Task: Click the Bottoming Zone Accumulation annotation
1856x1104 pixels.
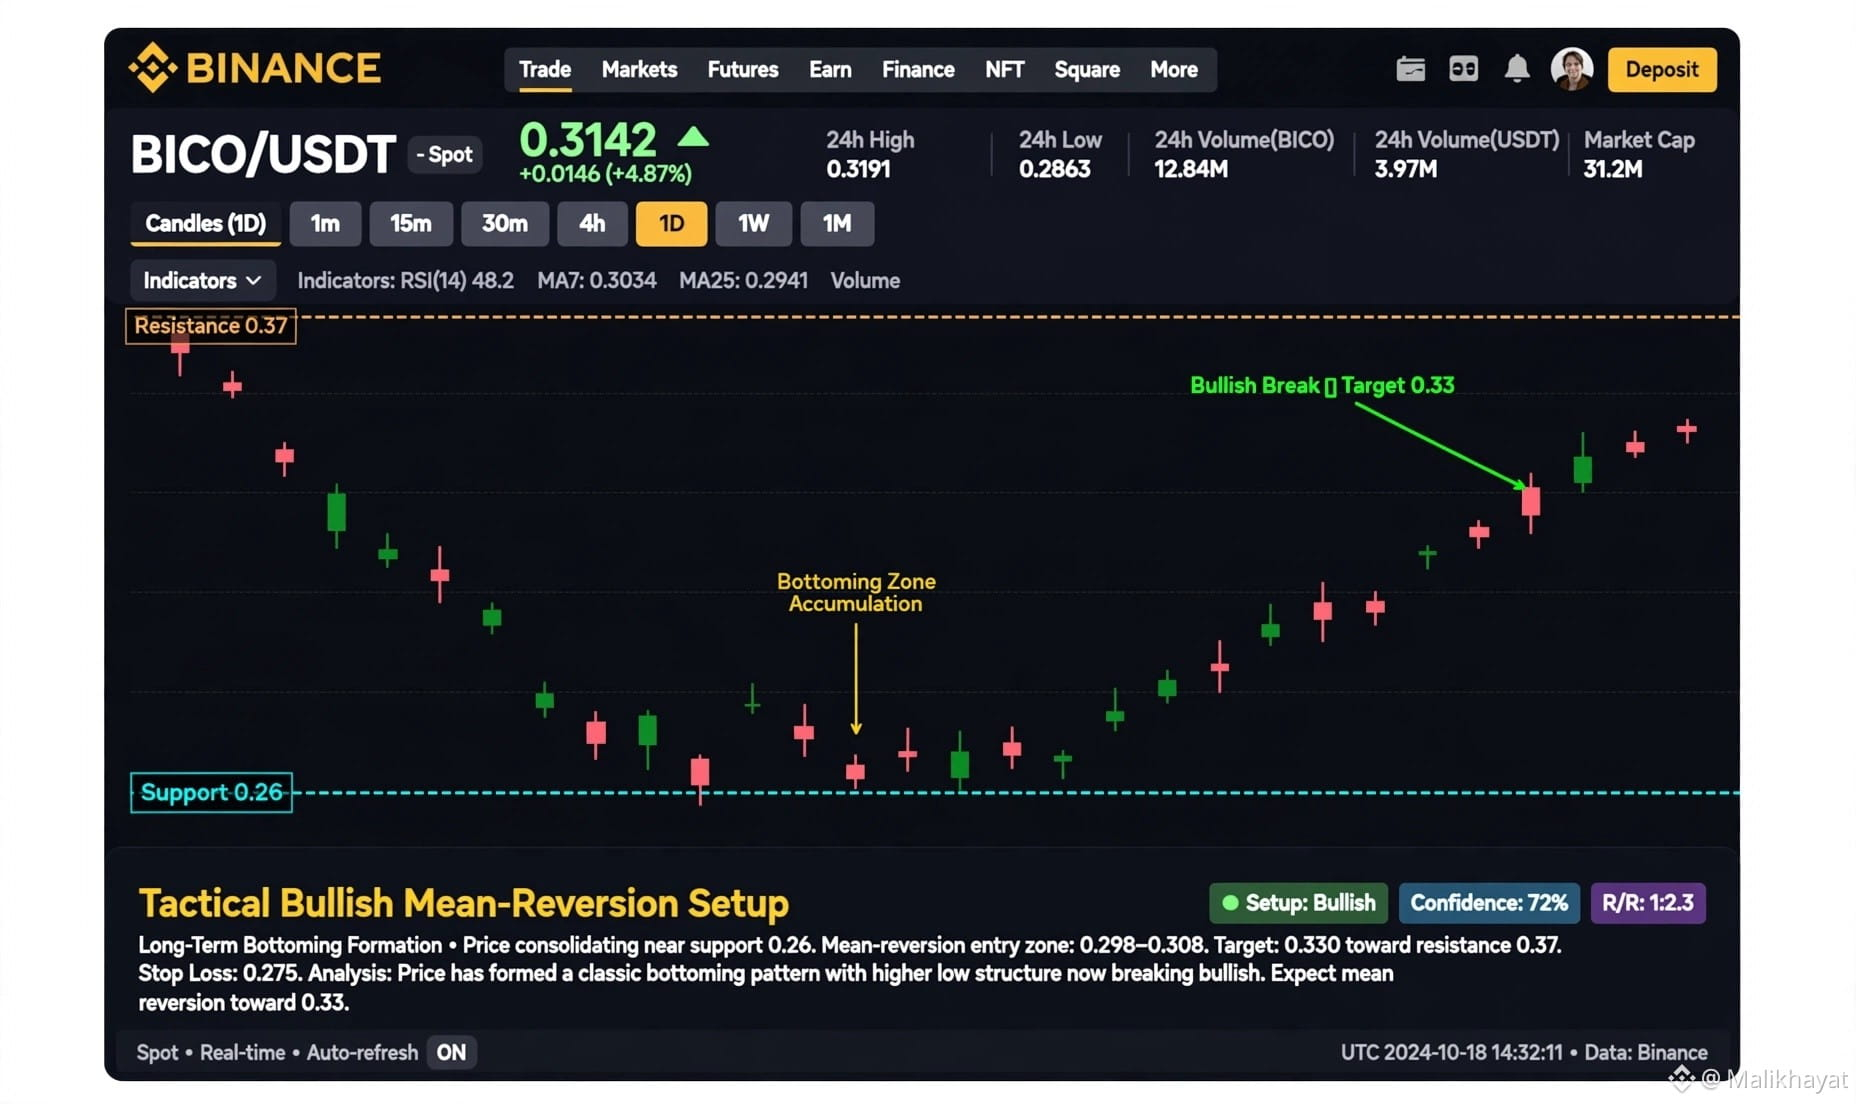Action: pyautogui.click(x=856, y=592)
